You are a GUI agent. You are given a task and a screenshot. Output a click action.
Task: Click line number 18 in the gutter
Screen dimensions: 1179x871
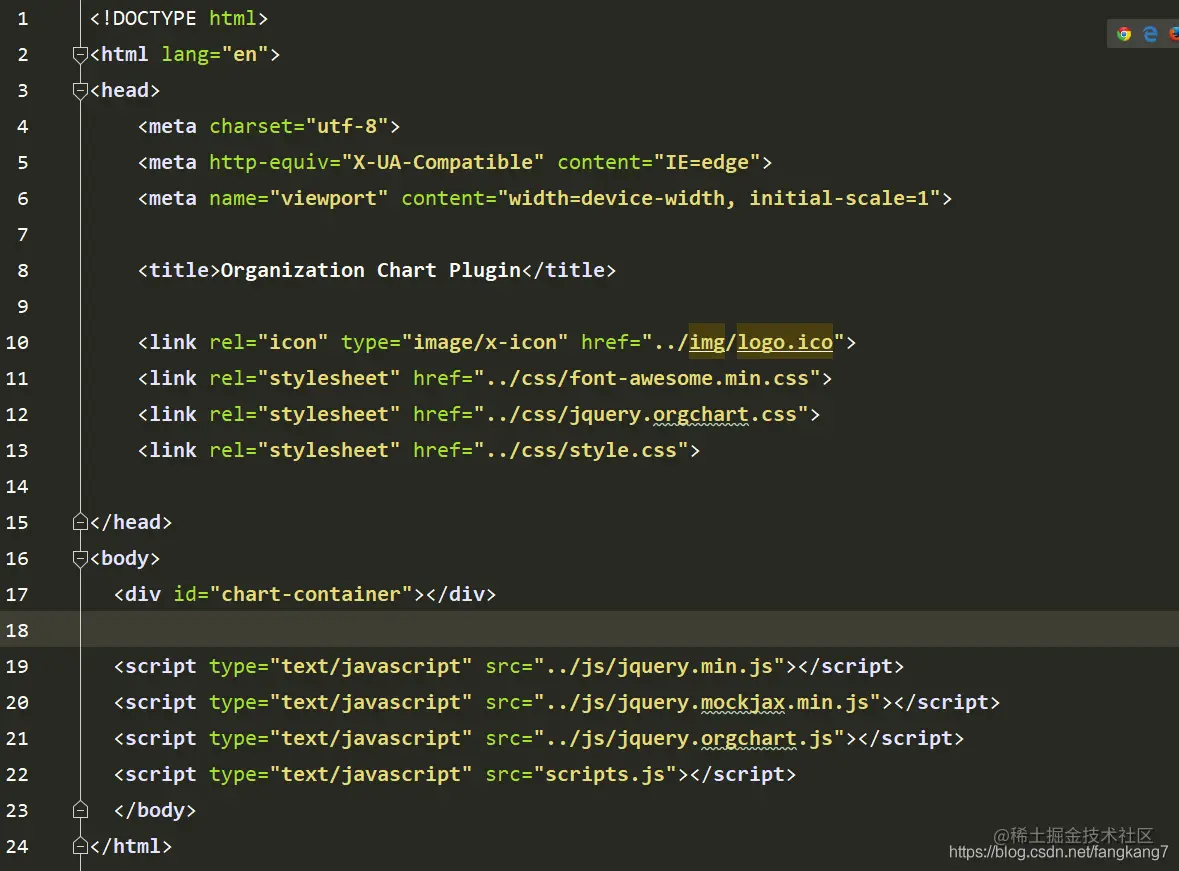coord(17,630)
